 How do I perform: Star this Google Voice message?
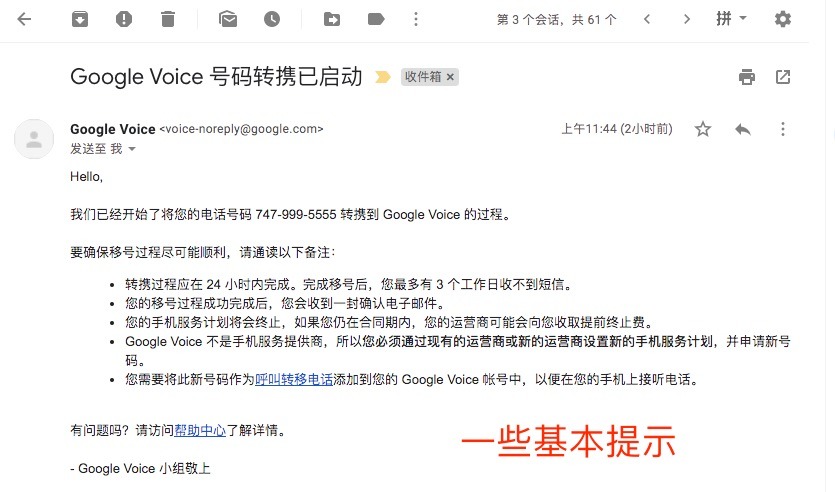(x=703, y=129)
